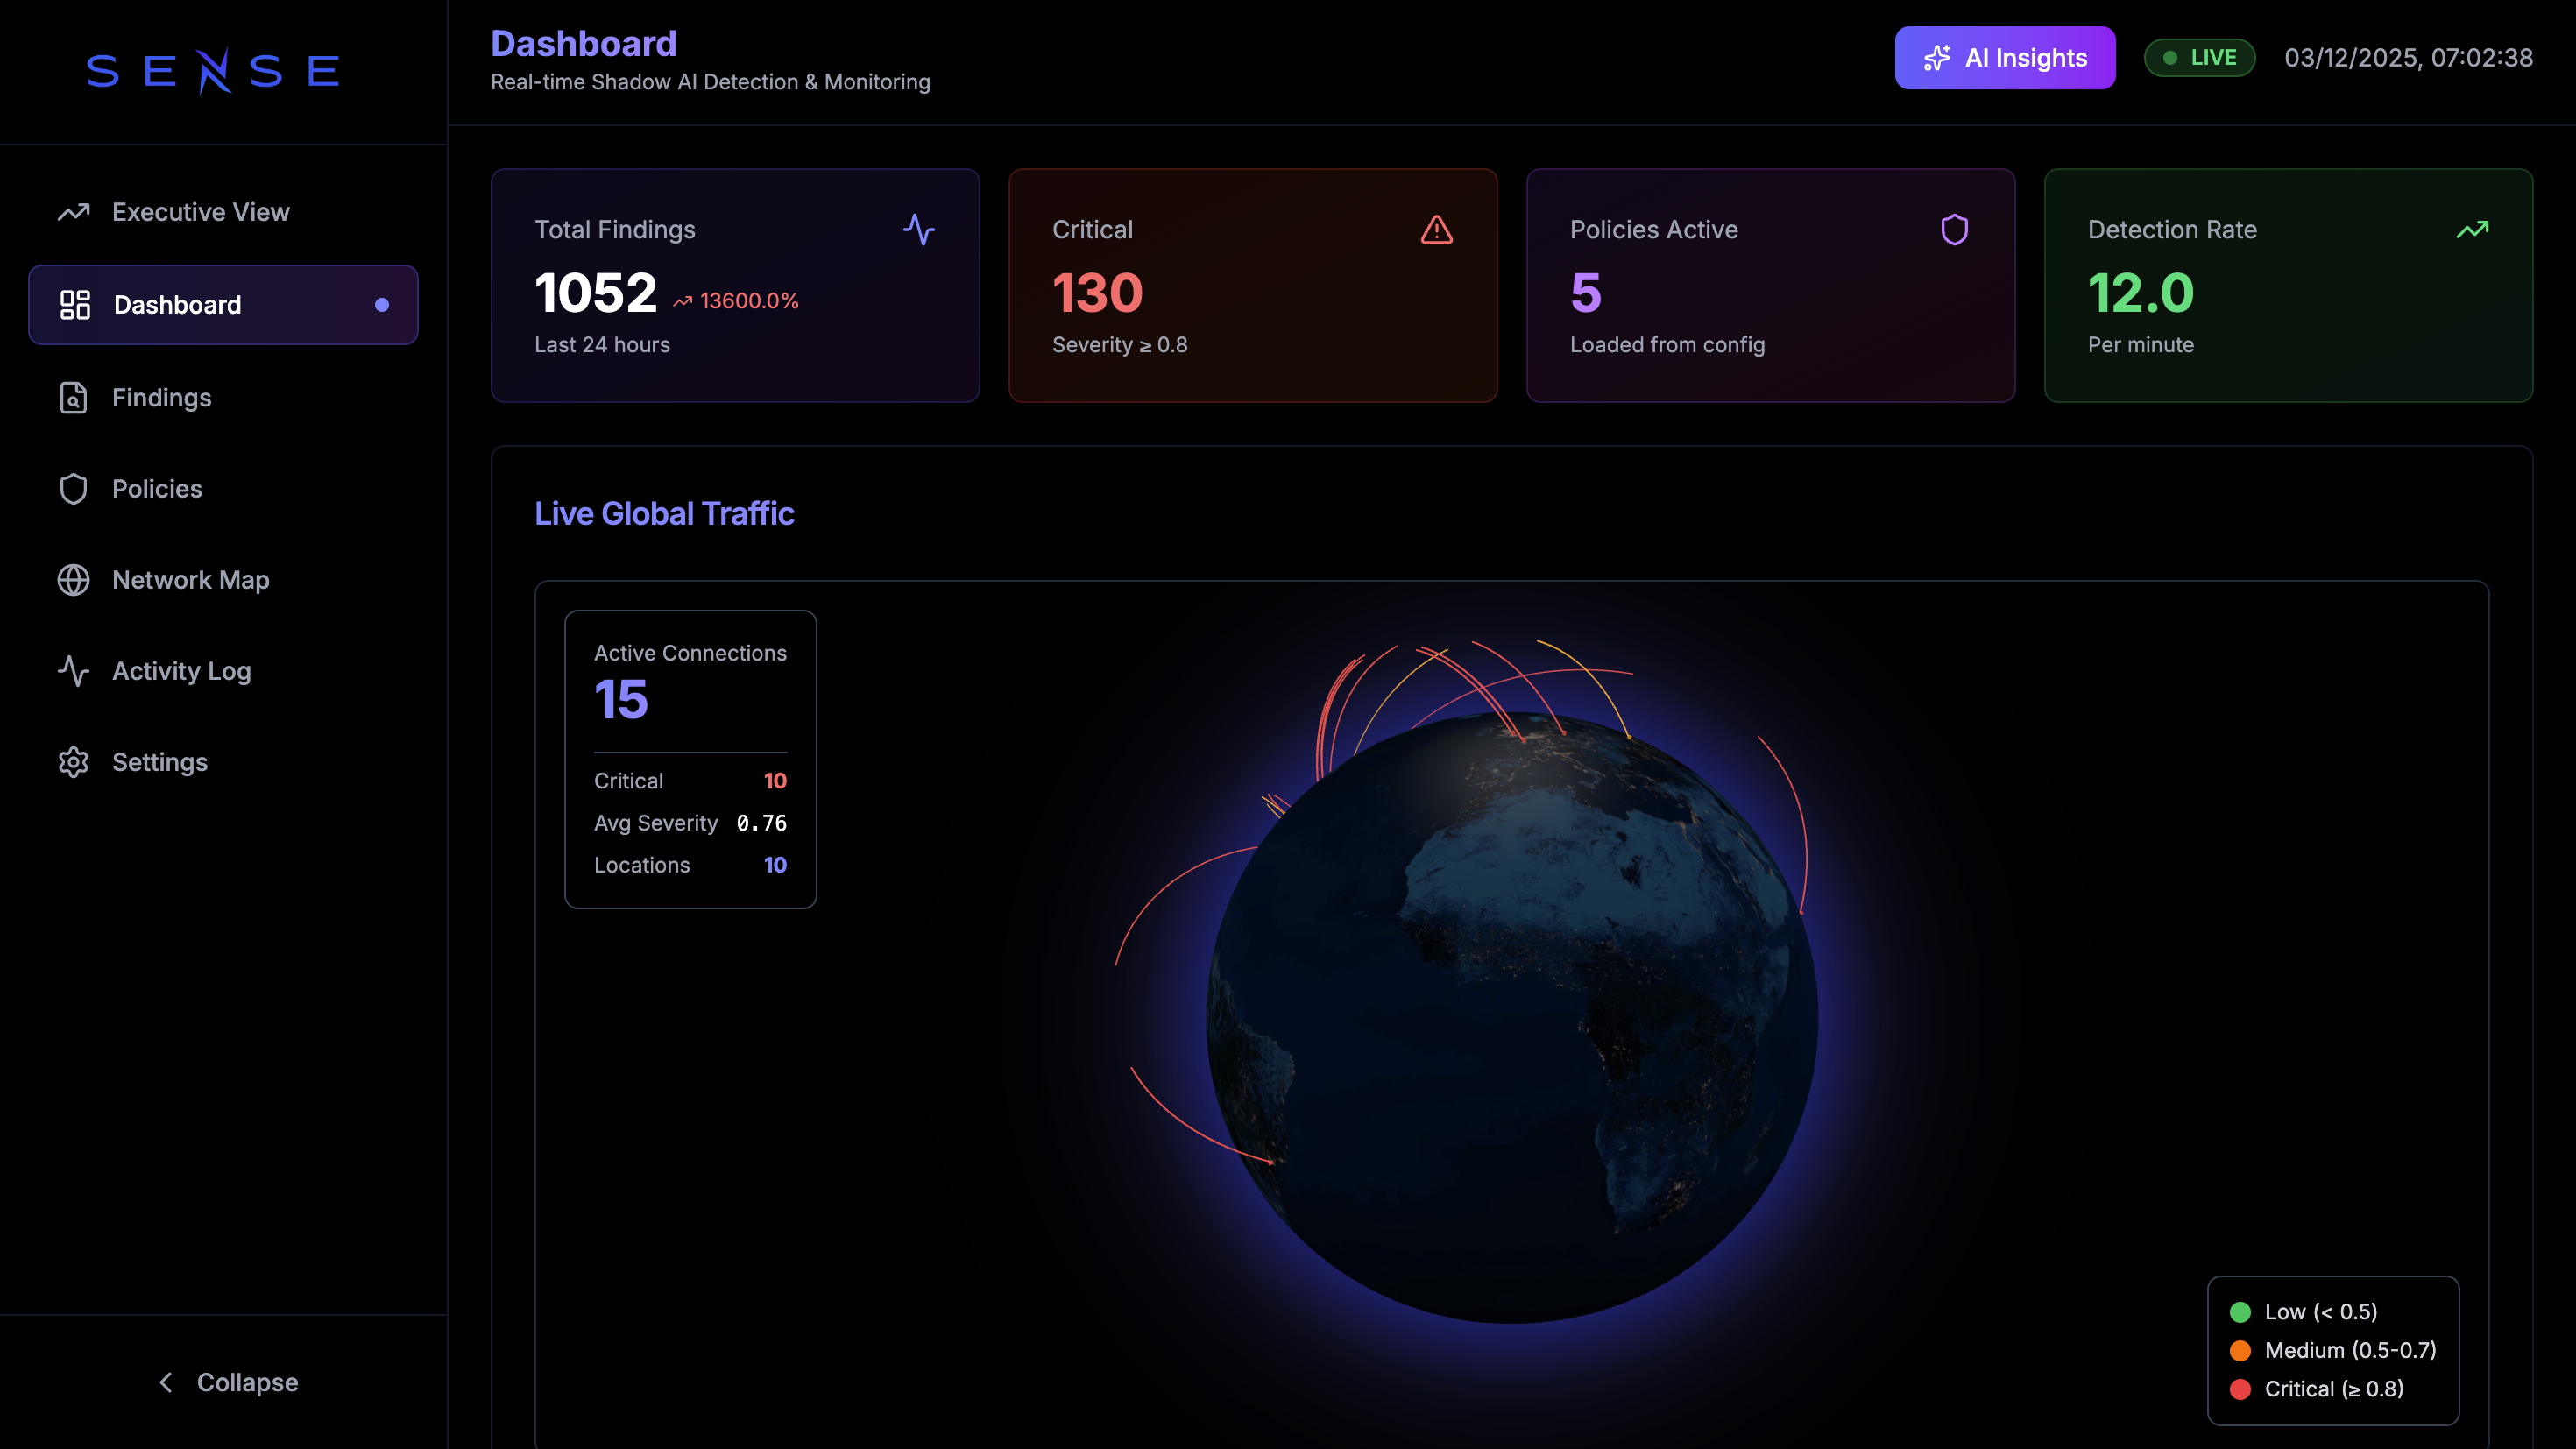Click the shield icon on Policies Active card
Viewport: 2576px width, 1449px height.
point(1955,229)
